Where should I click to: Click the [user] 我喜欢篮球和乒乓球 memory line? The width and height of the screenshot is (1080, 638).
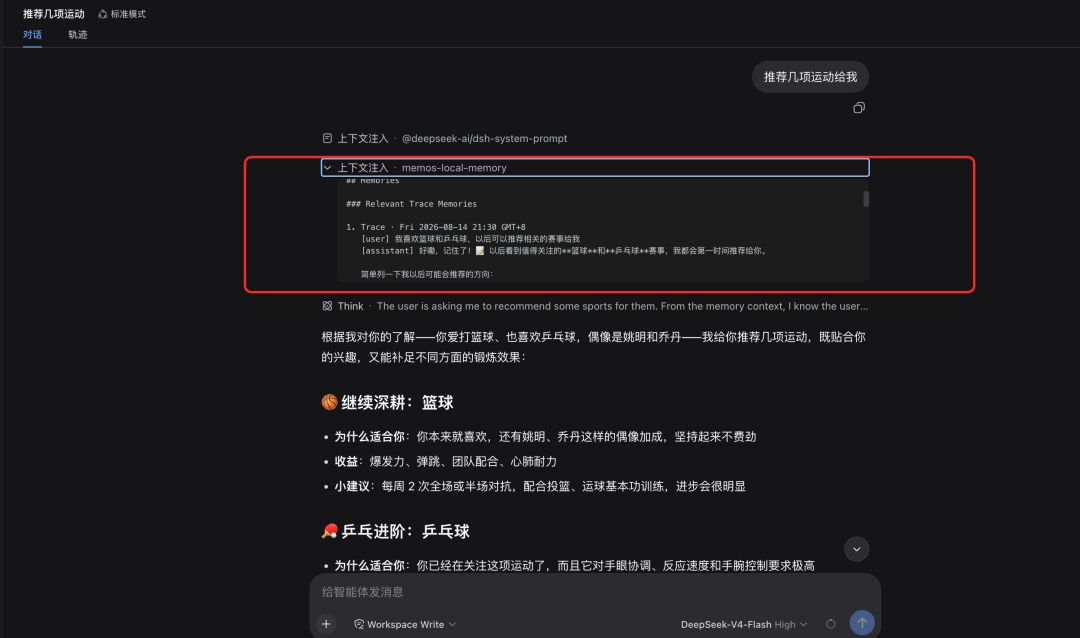(x=470, y=239)
